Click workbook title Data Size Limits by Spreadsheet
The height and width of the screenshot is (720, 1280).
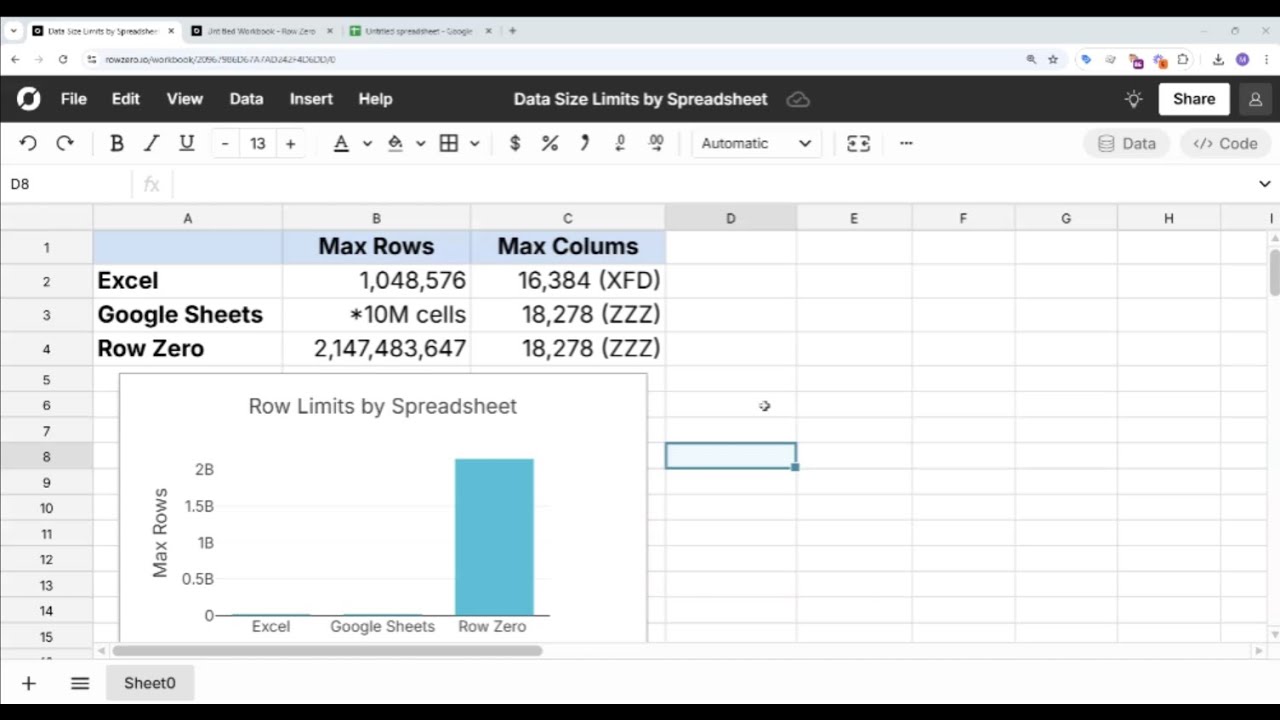tap(640, 99)
